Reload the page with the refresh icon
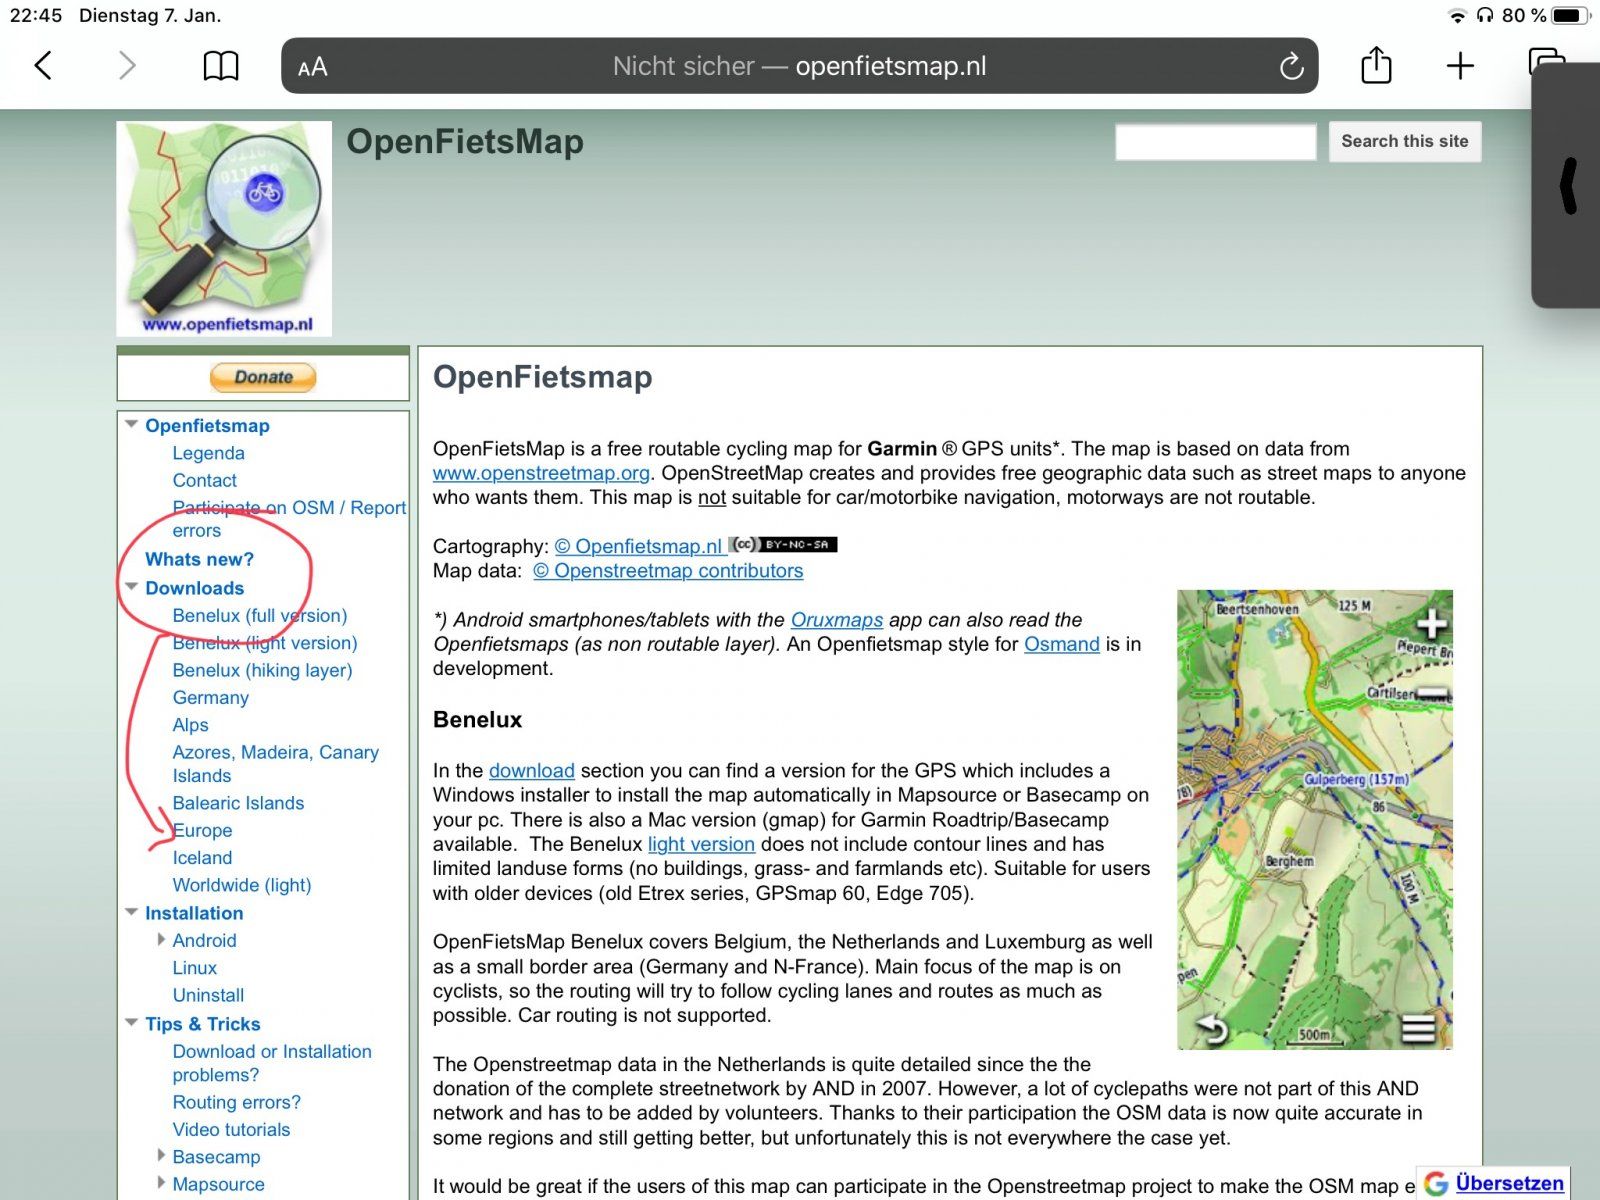Image resolution: width=1600 pixels, height=1200 pixels. click(x=1291, y=66)
